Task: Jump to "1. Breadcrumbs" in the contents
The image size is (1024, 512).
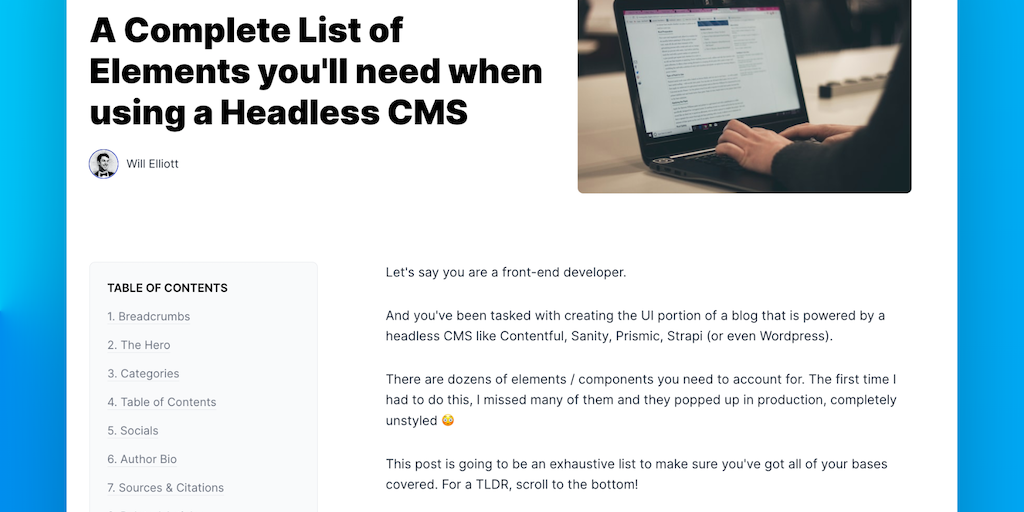Action: 149,317
